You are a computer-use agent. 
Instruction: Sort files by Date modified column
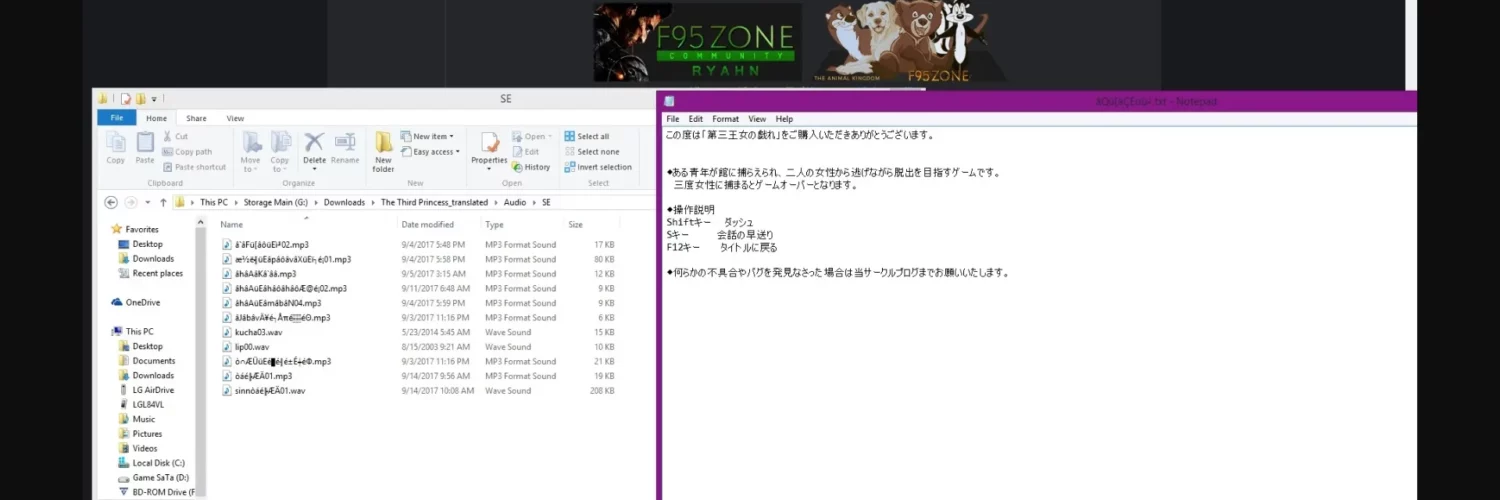coord(429,225)
